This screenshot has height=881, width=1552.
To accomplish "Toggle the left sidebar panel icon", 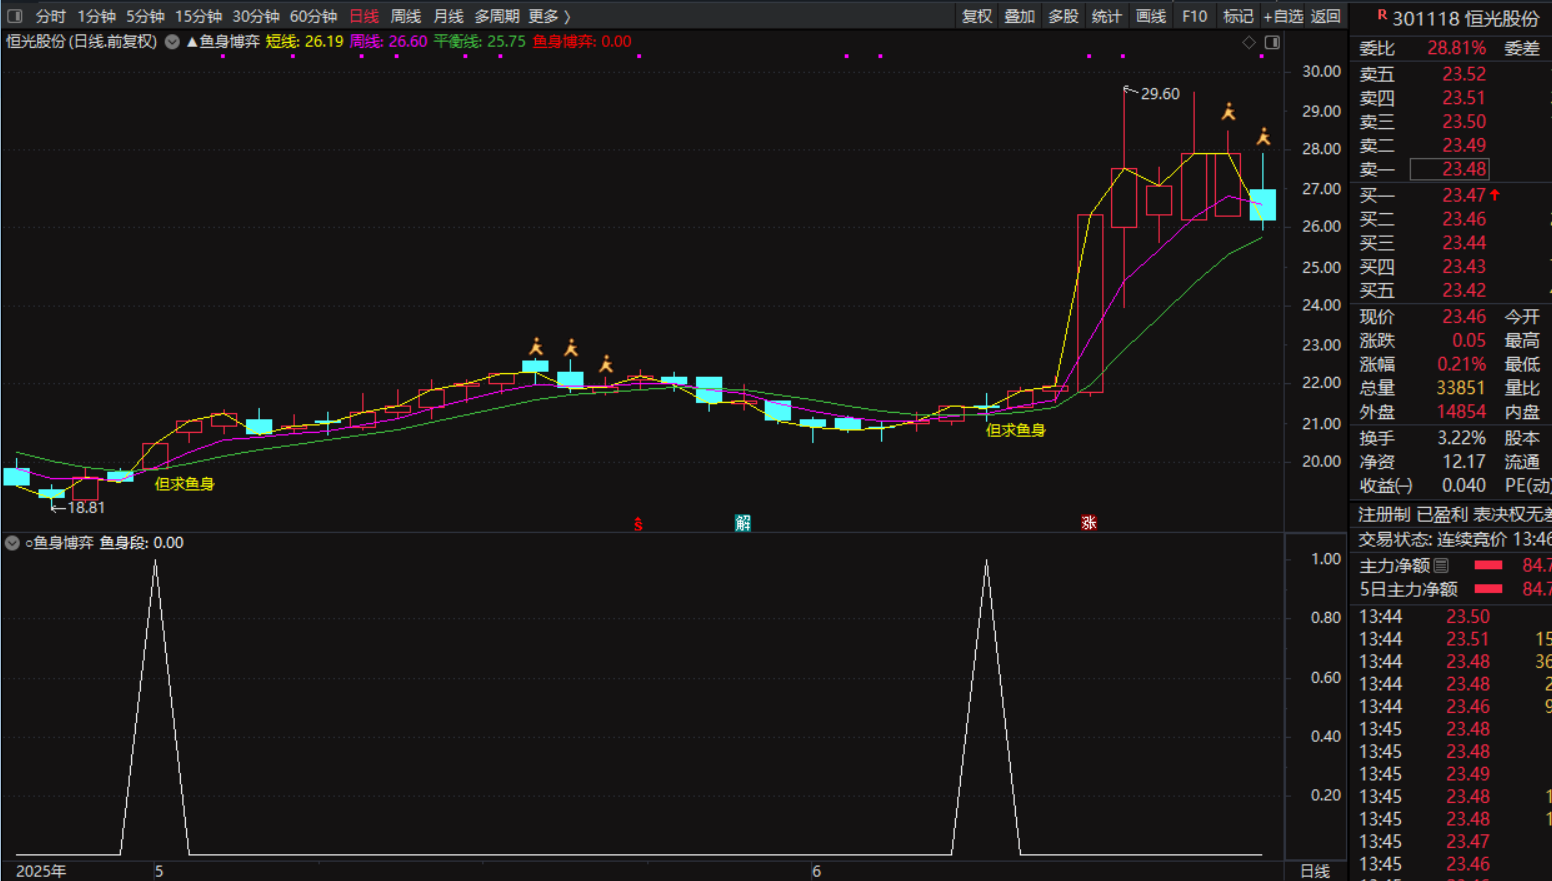I will pyautogui.click(x=15, y=16).
